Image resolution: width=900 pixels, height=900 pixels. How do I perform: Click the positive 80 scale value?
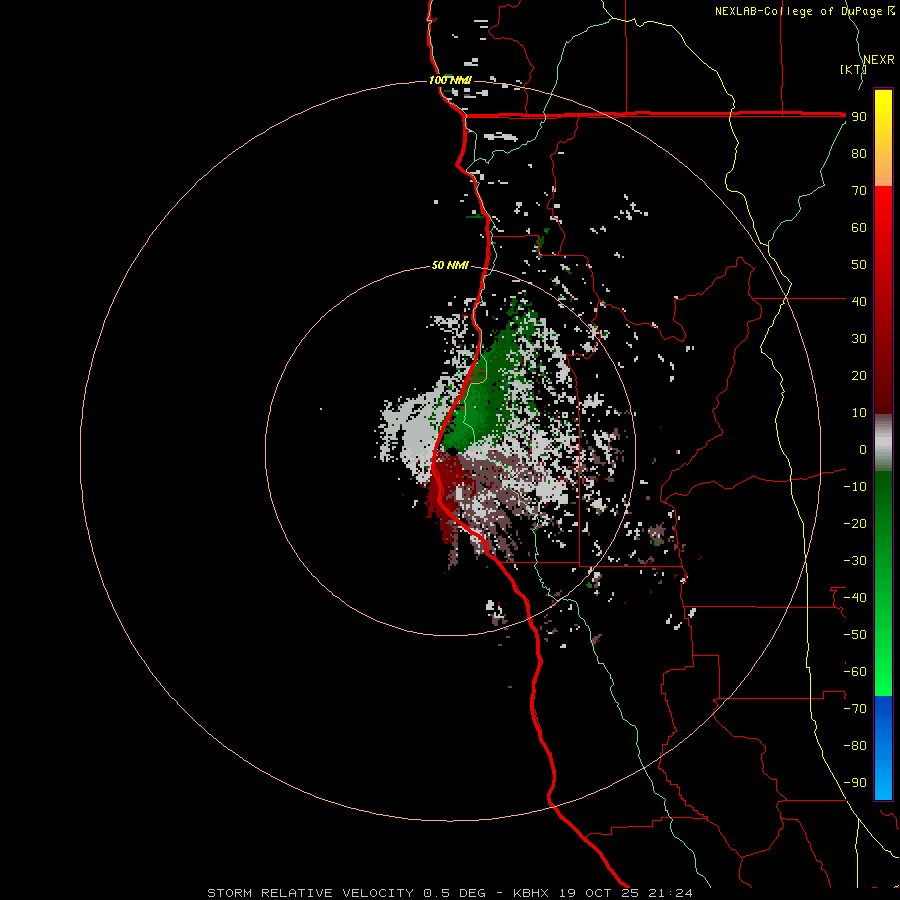coord(859,154)
